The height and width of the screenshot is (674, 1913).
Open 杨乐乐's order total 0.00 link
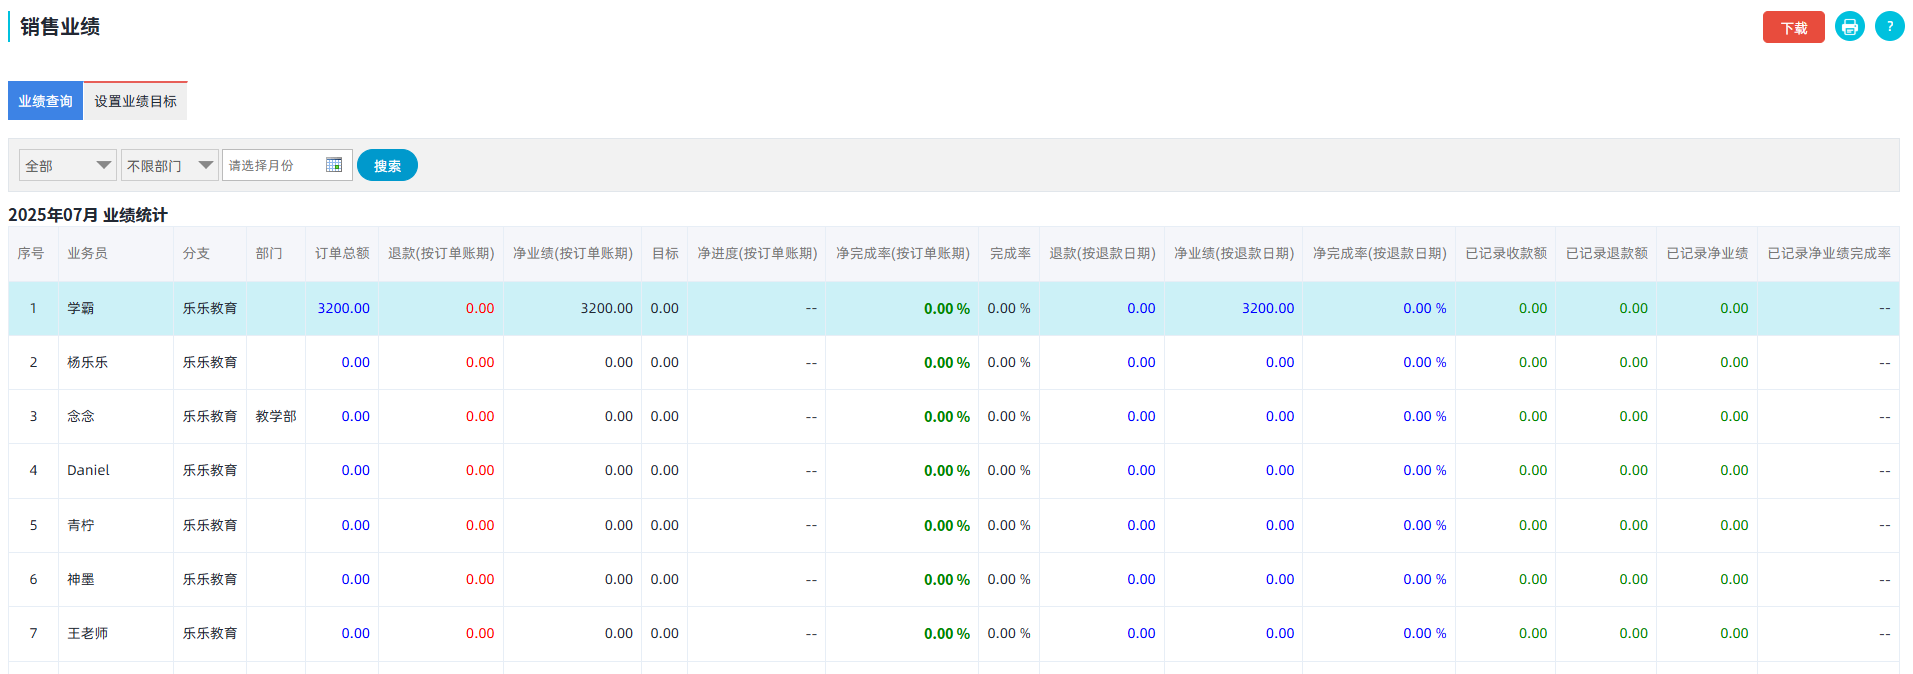(355, 362)
